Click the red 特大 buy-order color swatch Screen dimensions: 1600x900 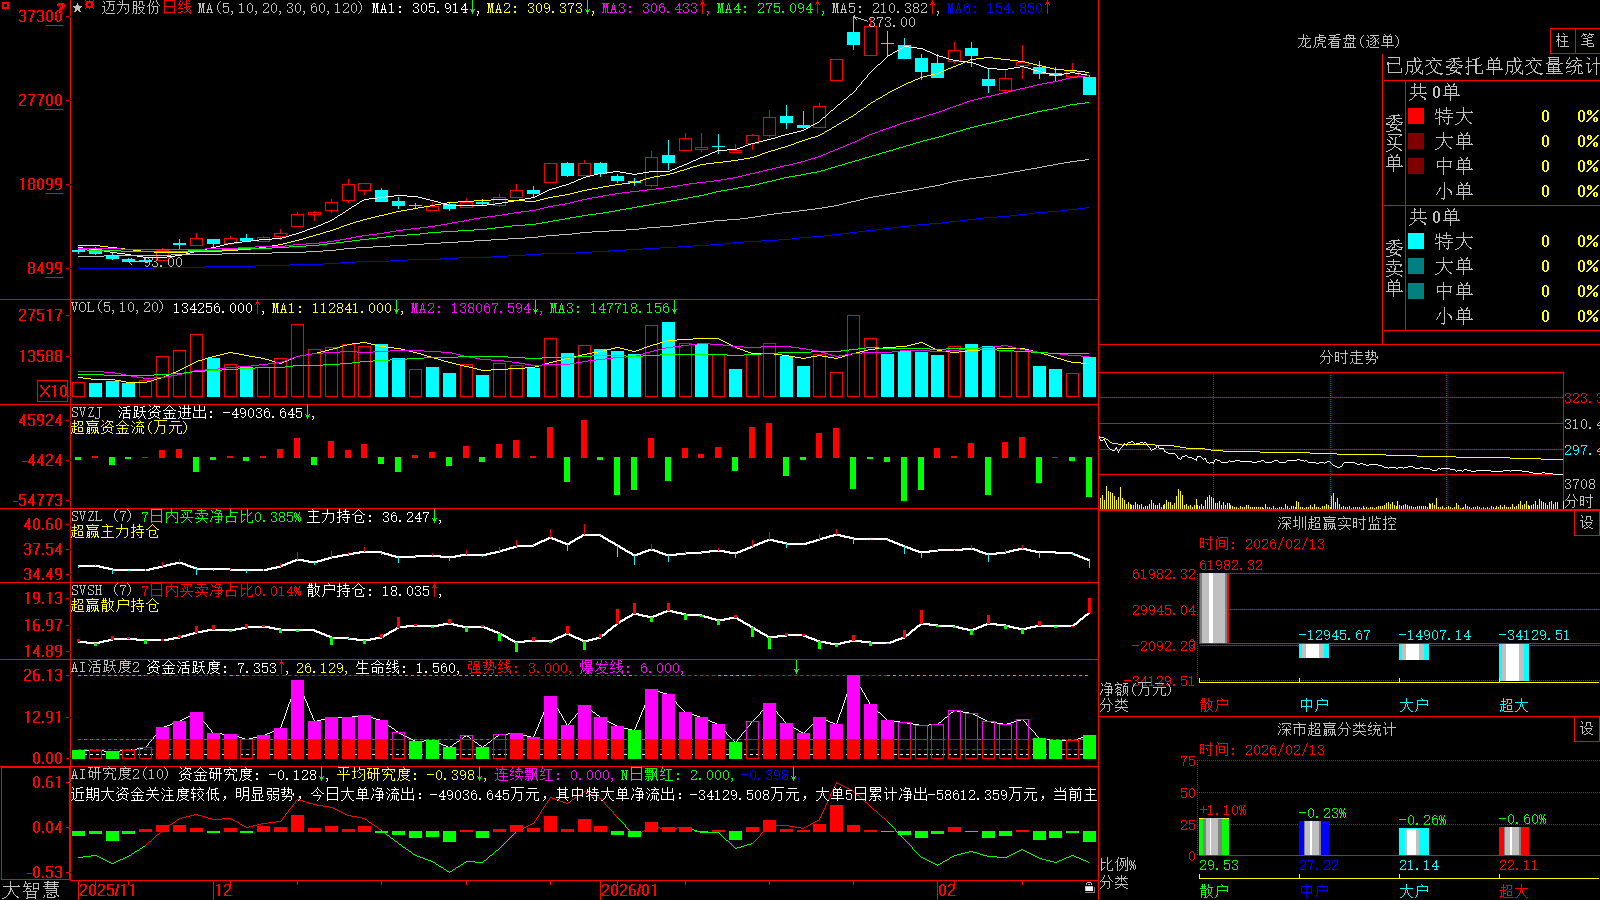point(1416,116)
